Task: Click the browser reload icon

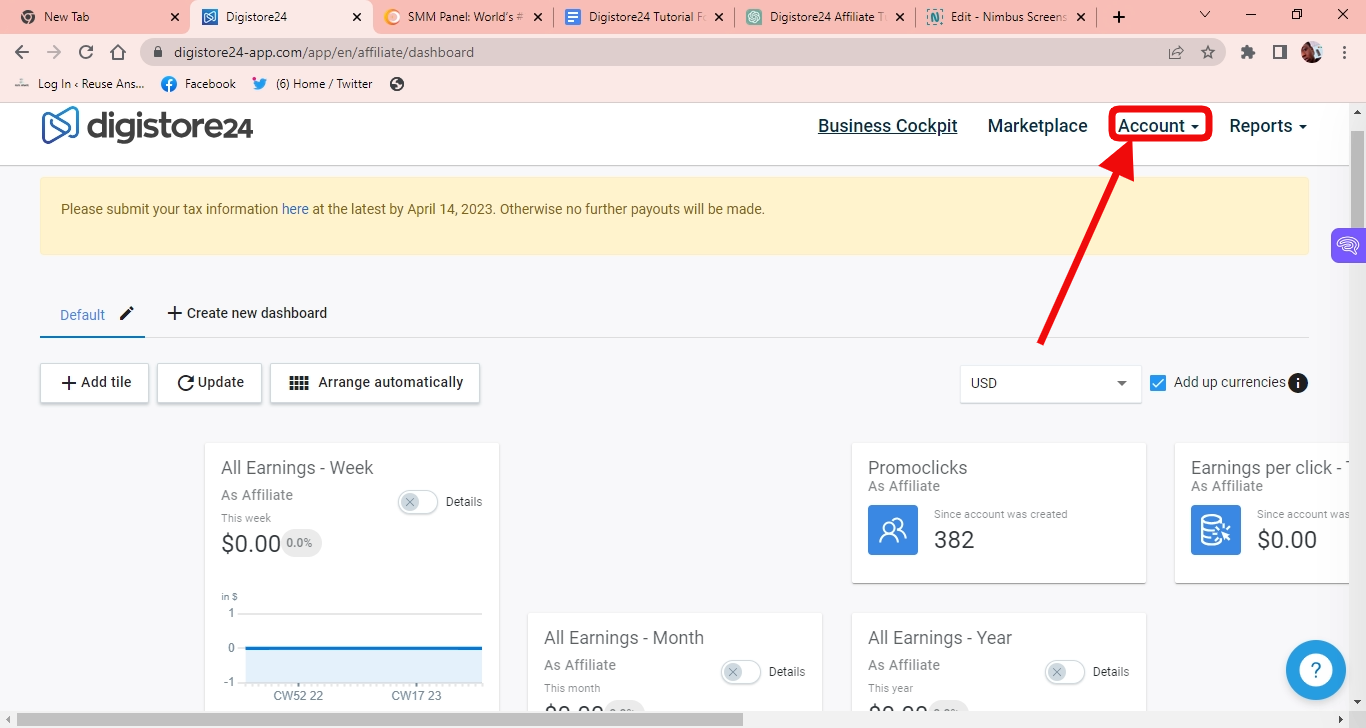Action: coord(86,52)
